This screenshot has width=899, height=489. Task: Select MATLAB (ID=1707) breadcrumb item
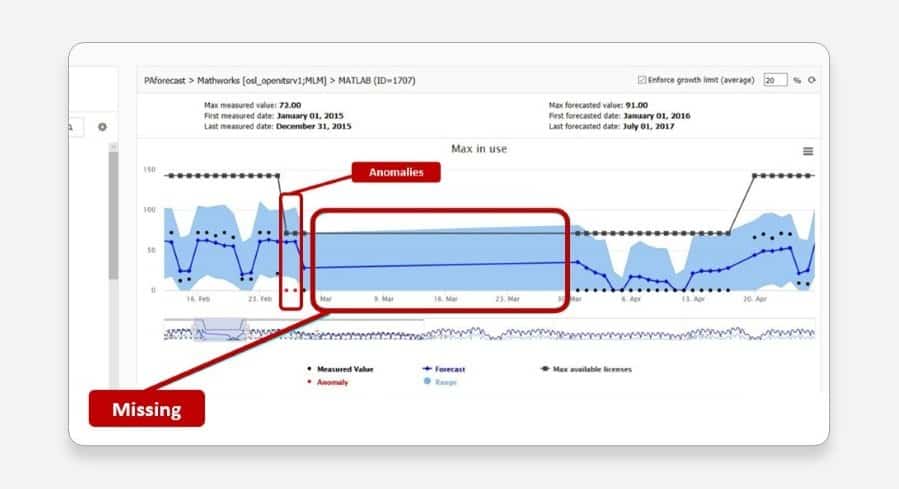point(377,81)
